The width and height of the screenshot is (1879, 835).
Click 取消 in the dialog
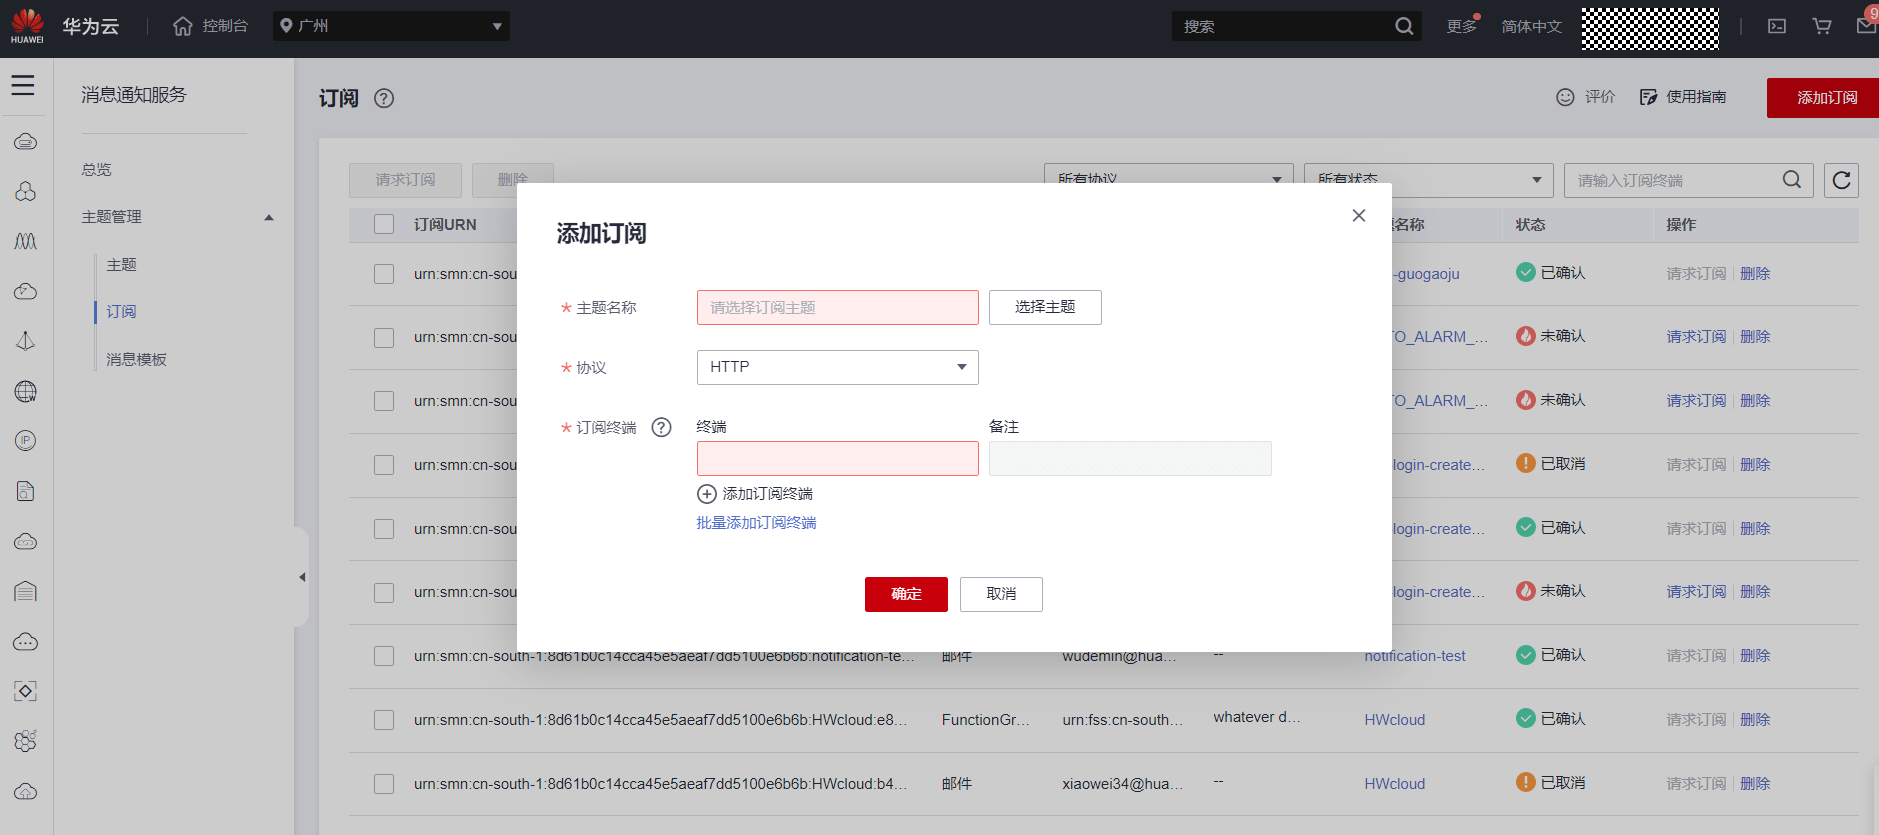pyautogui.click(x=1001, y=594)
